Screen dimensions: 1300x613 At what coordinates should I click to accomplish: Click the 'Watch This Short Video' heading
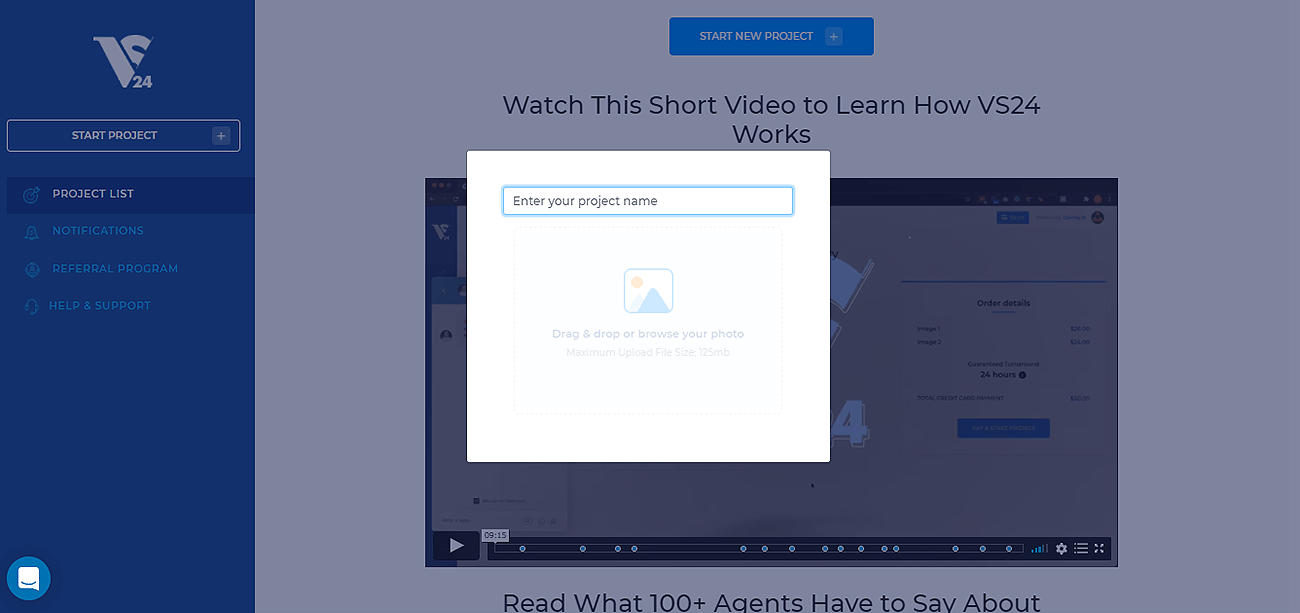(x=771, y=119)
